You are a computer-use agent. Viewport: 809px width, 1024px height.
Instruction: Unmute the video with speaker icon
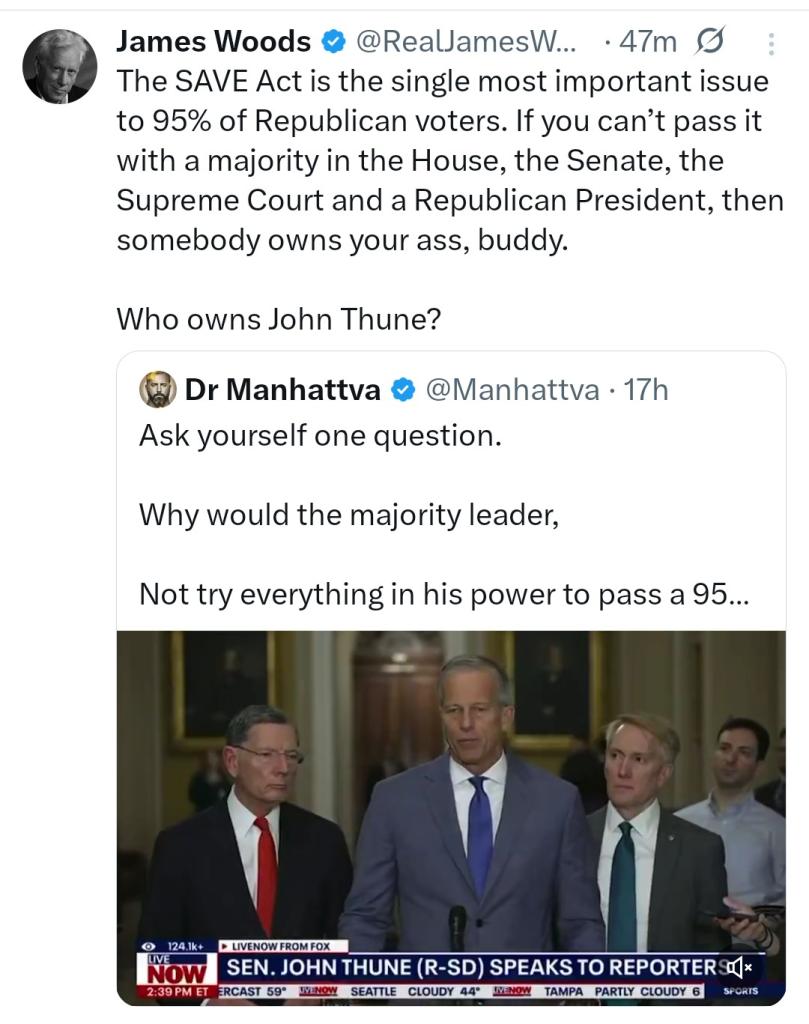[739, 966]
